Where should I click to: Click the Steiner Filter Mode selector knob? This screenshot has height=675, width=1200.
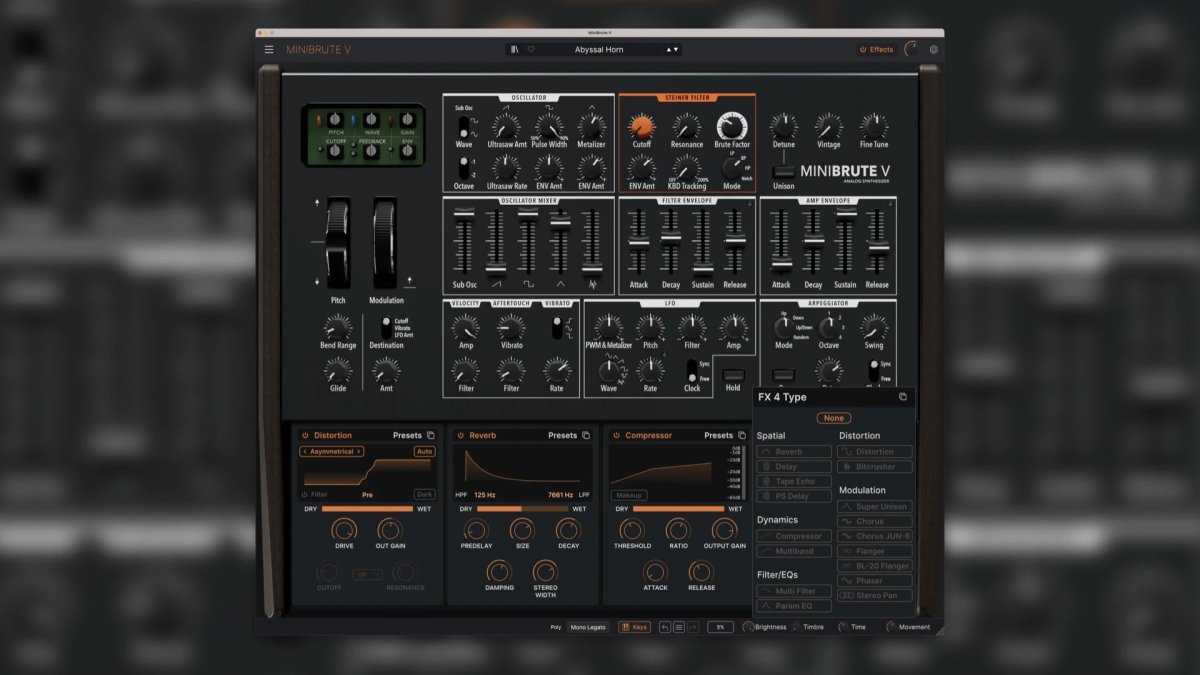point(731,168)
